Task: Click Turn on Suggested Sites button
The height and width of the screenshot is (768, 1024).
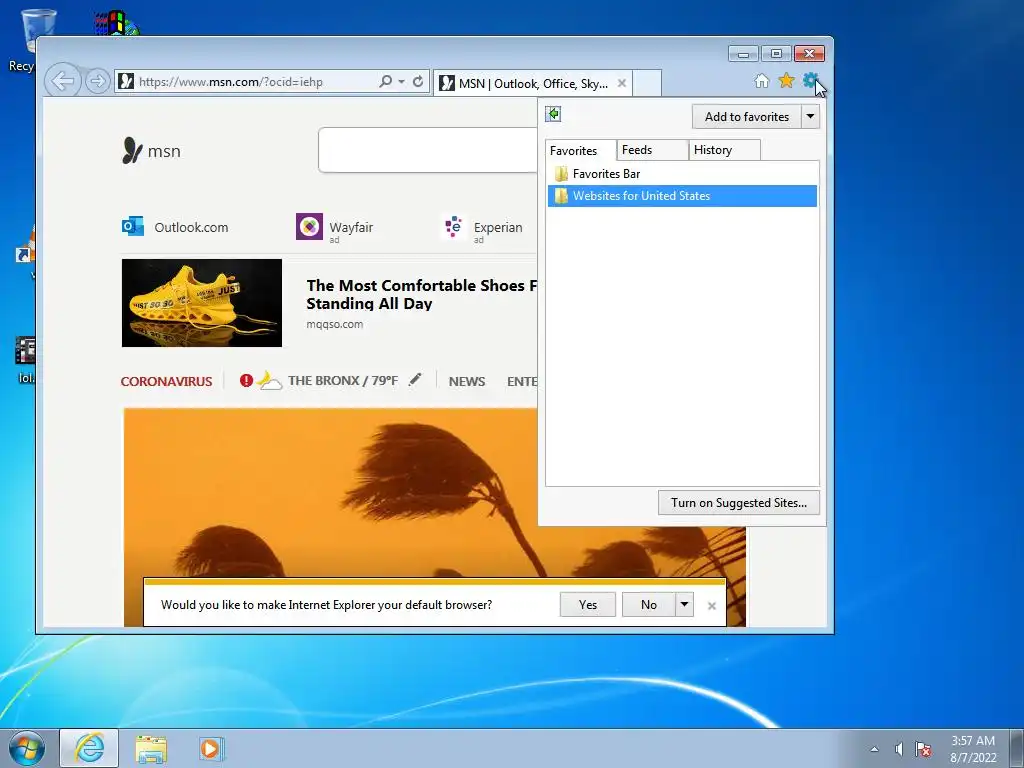Action: coord(739,503)
